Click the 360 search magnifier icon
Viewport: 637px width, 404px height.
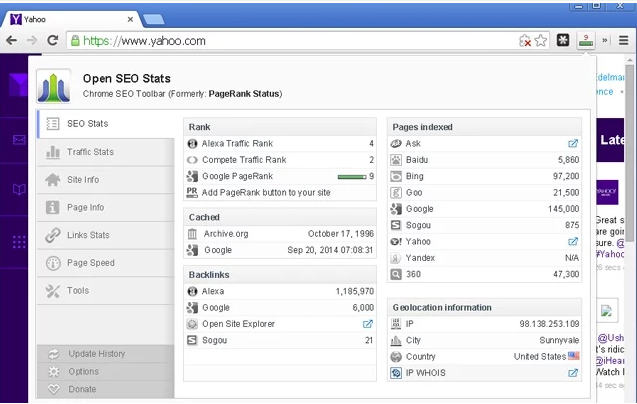[x=396, y=274]
